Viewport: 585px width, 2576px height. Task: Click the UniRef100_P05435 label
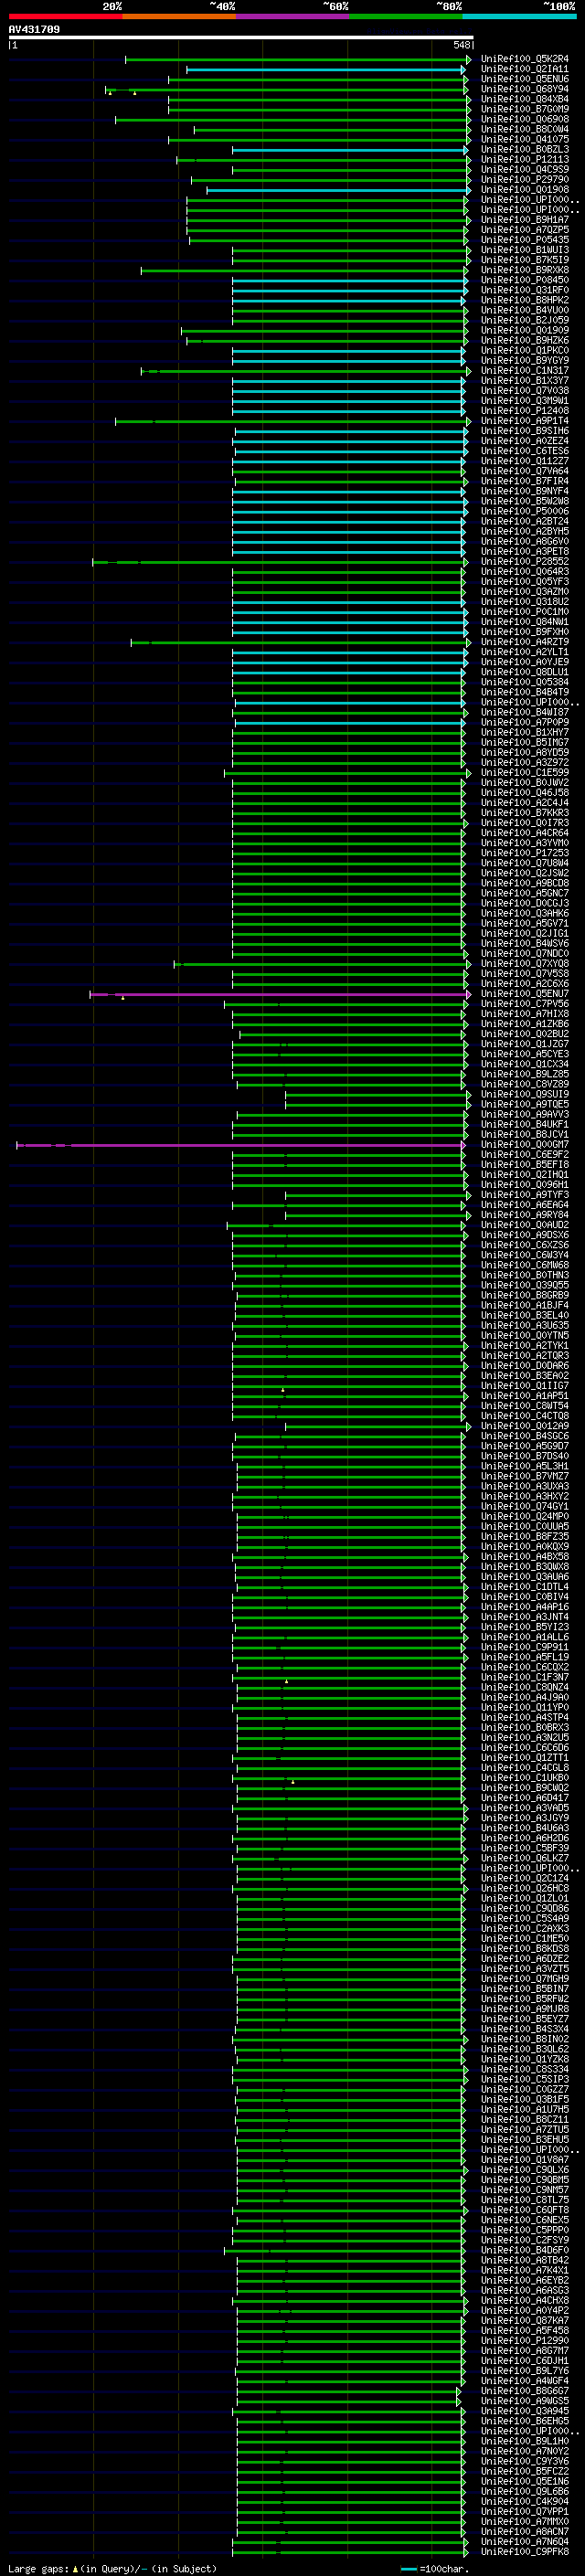(x=524, y=240)
